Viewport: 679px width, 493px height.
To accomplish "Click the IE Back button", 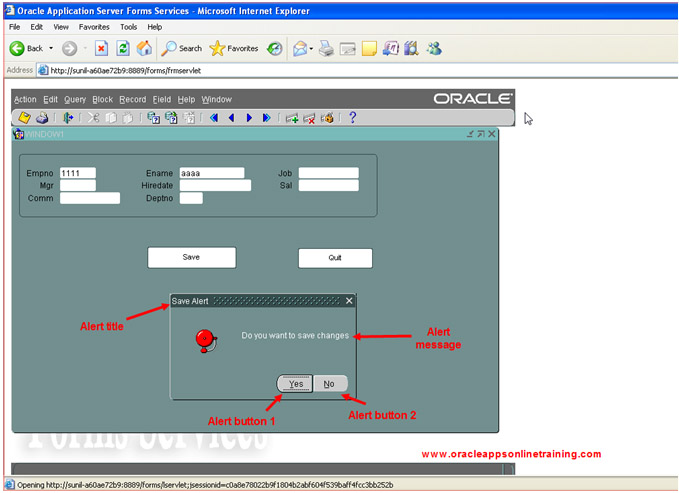I will pos(27,48).
